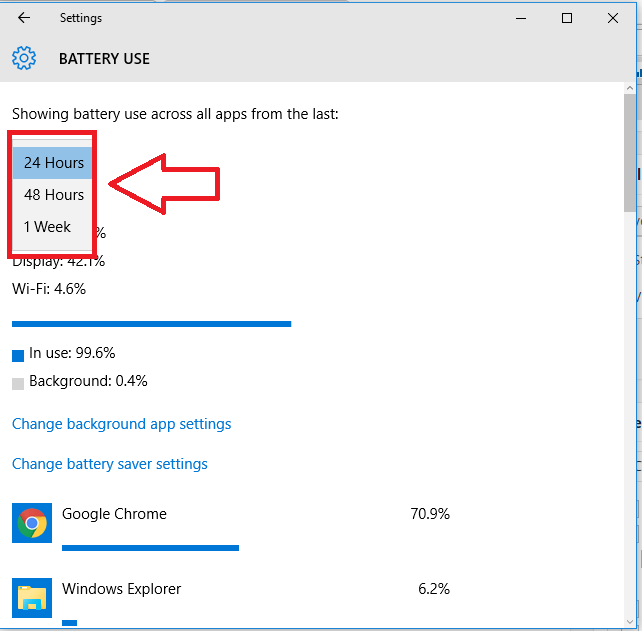Maximize the Settings window

[x=567, y=18]
